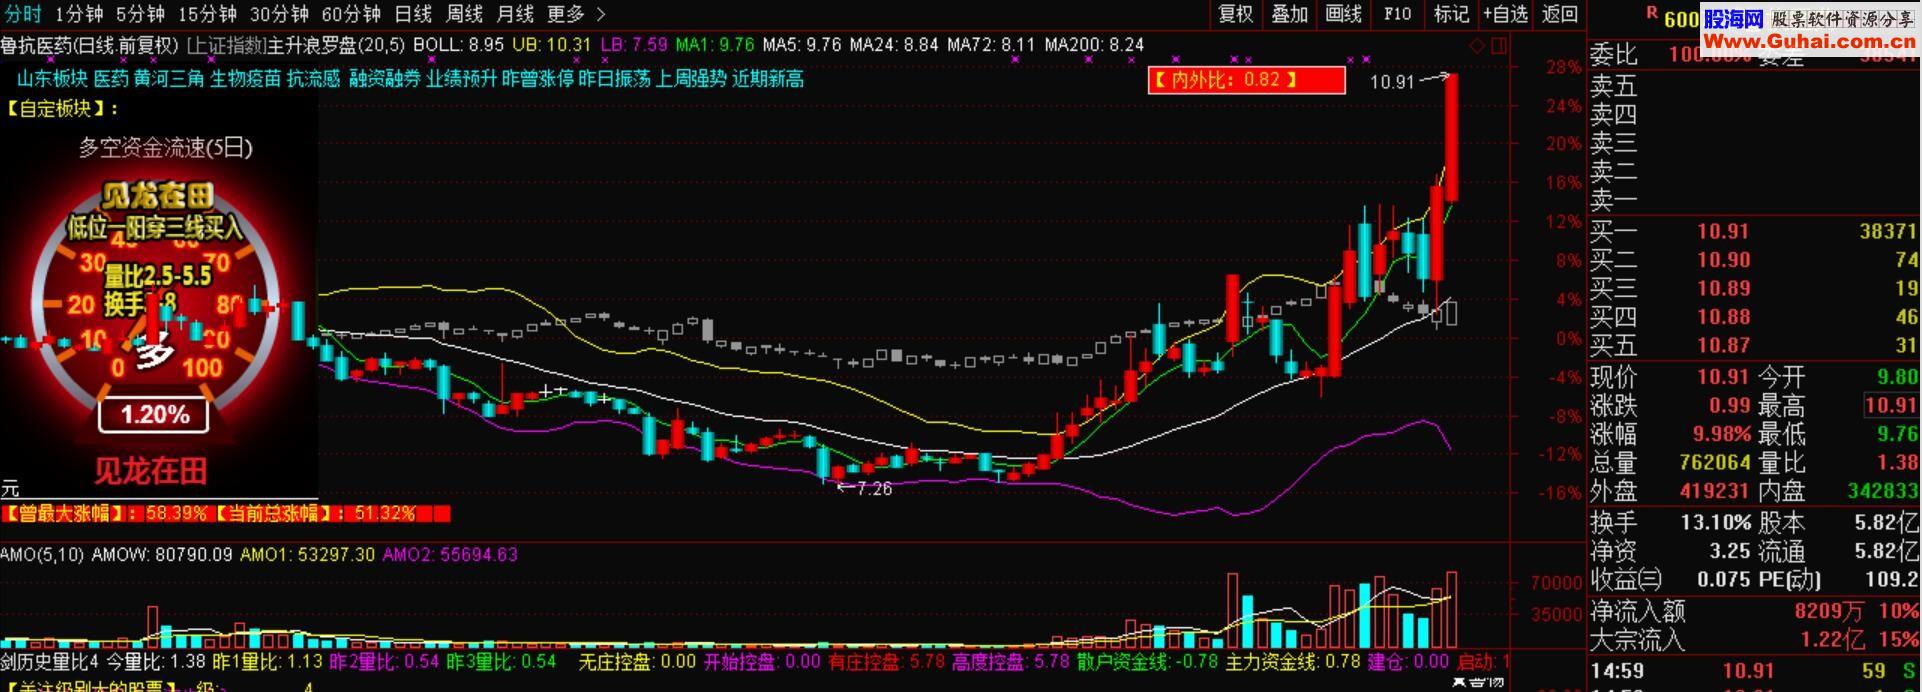Image resolution: width=1922 pixels, height=692 pixels.
Task: Switch to 月线 monthly chart
Action: click(515, 14)
